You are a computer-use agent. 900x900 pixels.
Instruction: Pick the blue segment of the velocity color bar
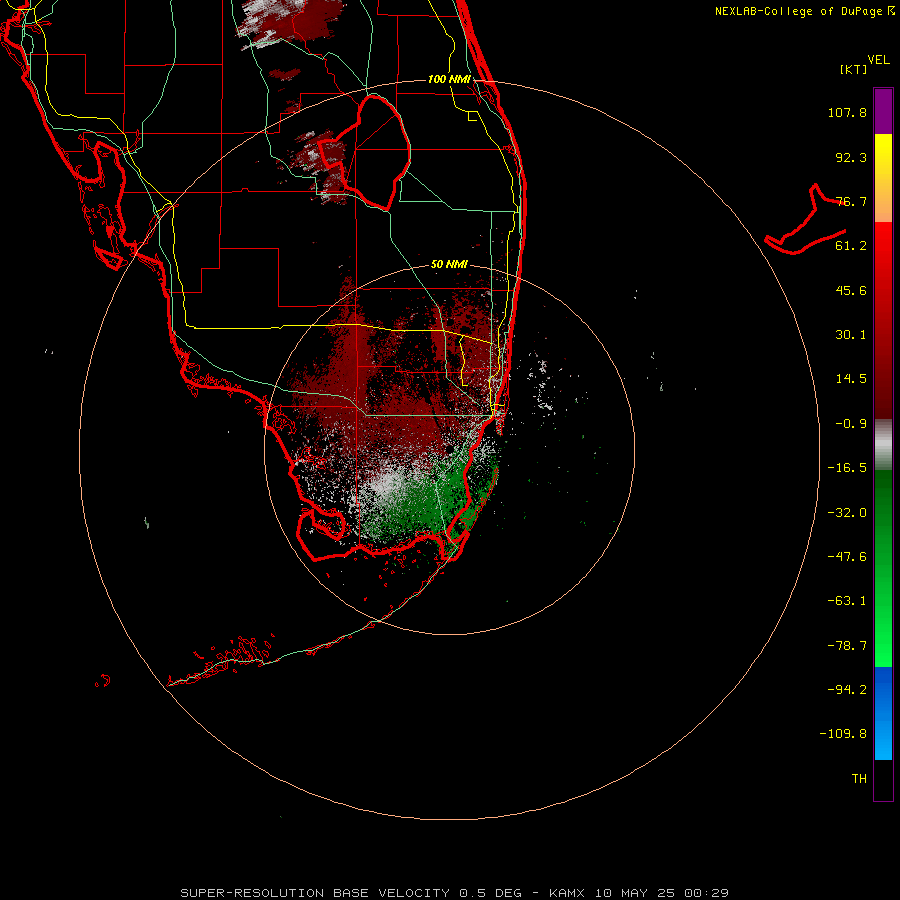[883, 713]
